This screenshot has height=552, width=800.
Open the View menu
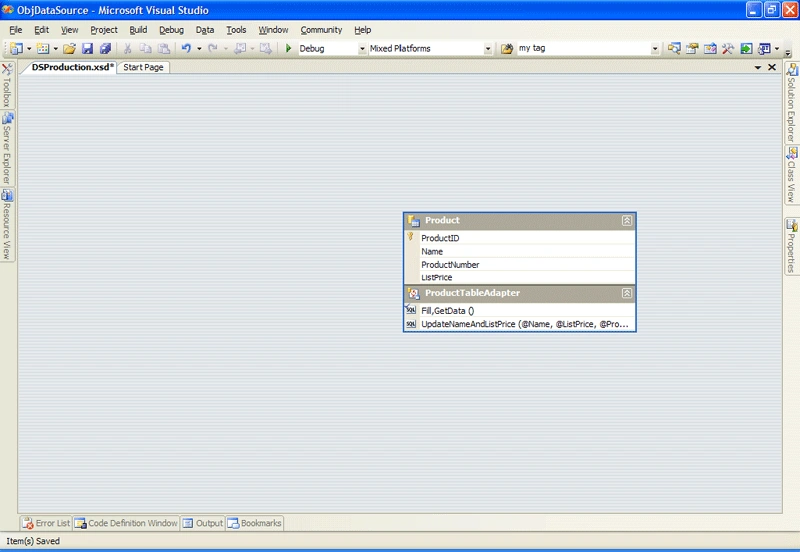click(x=69, y=30)
